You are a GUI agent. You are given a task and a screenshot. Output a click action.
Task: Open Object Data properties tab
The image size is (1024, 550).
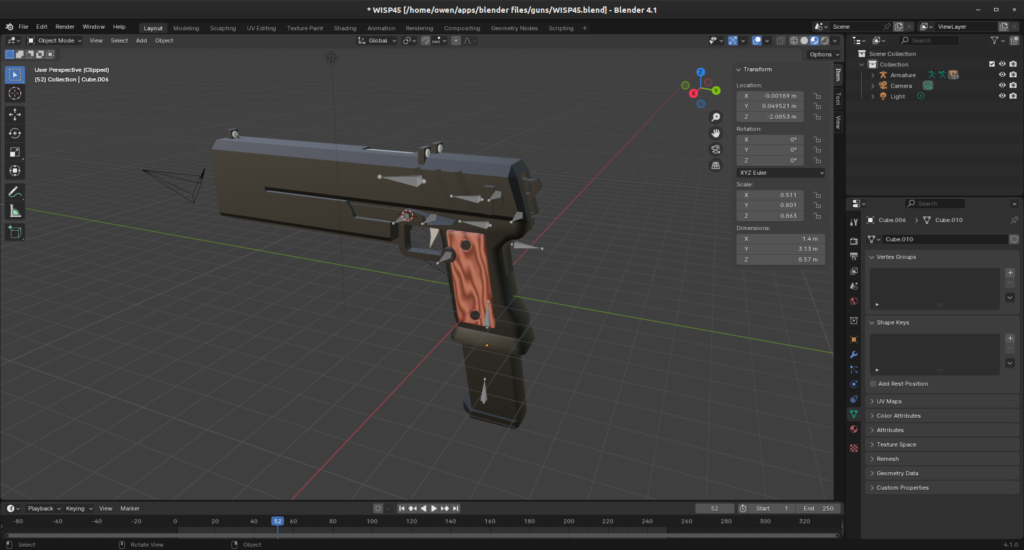point(854,414)
